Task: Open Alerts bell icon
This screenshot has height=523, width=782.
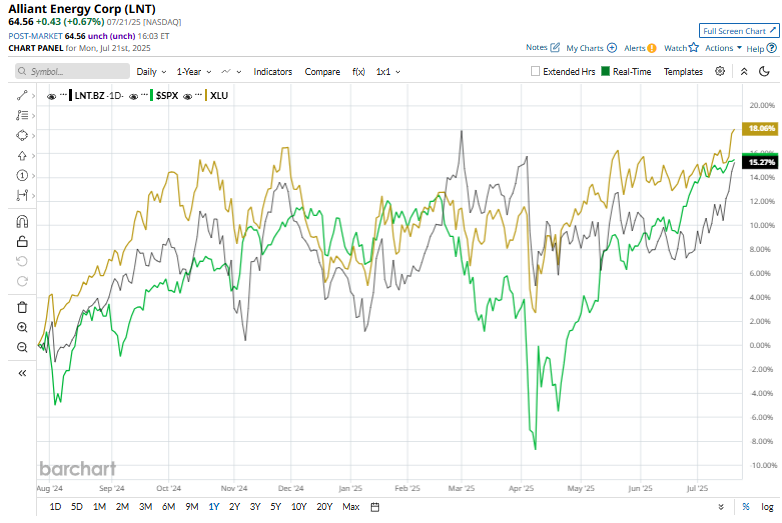Action: pos(651,48)
